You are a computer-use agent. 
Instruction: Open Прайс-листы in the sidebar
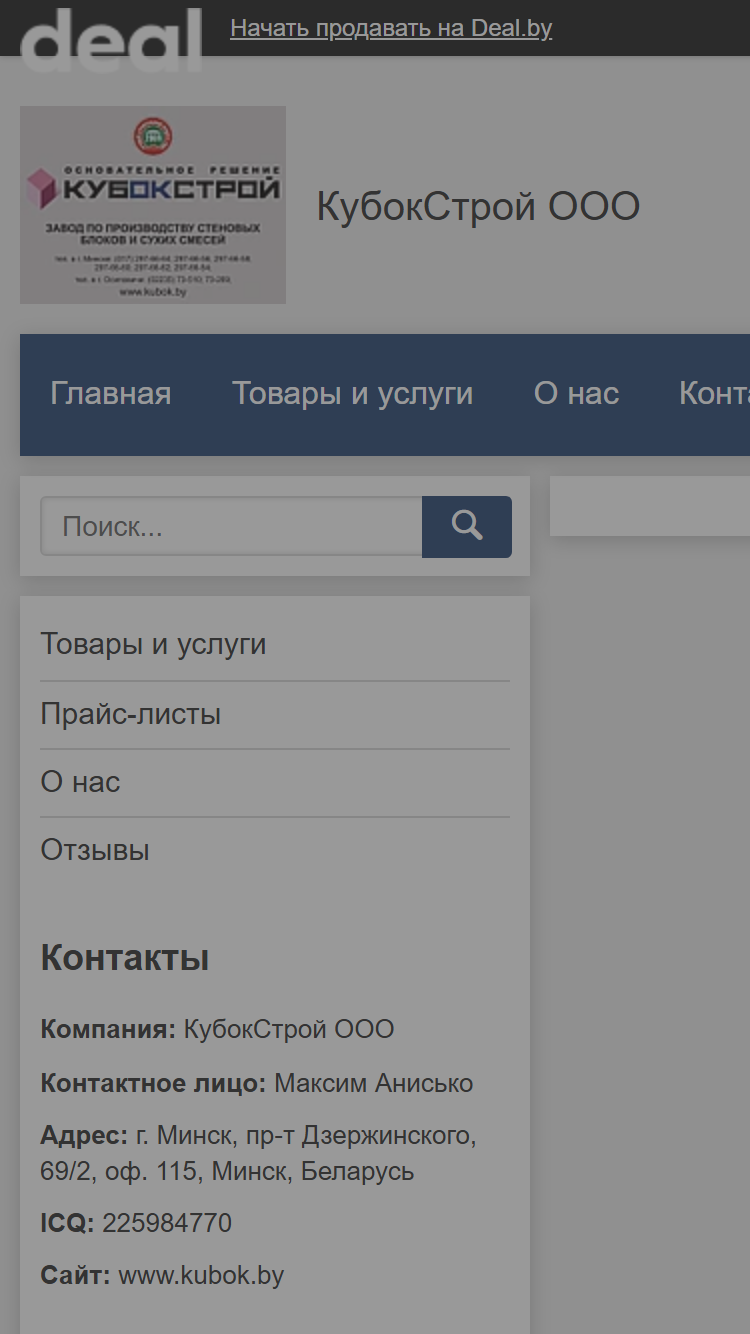coord(131,714)
